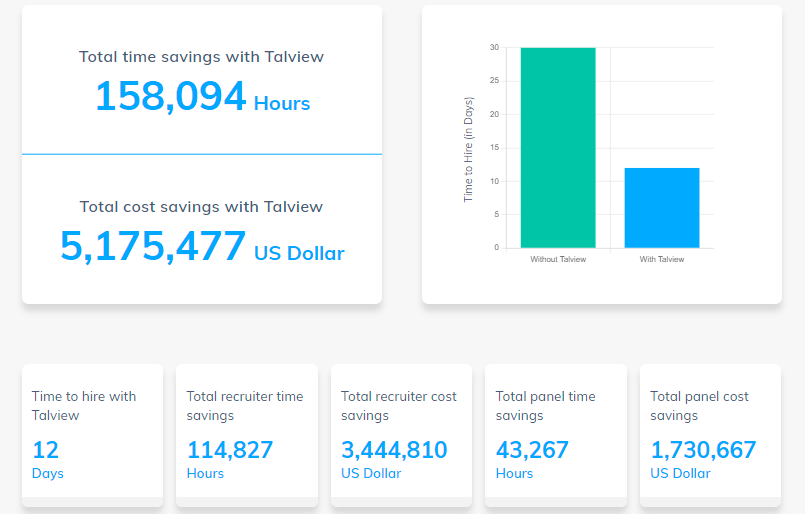Select the 114,827 hours value

[229, 450]
